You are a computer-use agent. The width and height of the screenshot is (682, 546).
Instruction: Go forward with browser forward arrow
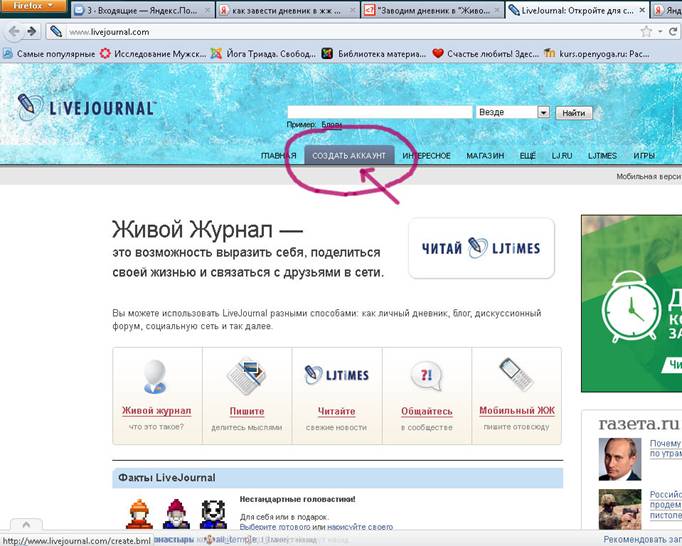[31, 31]
